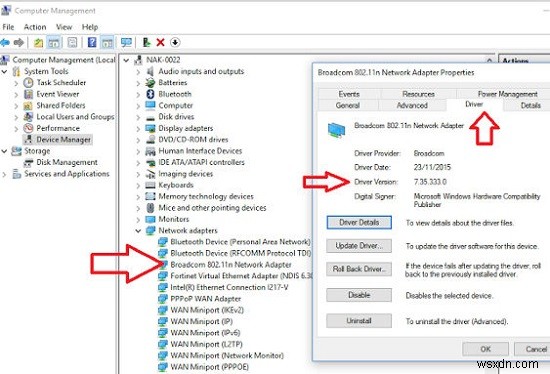Select Broadcom 802.11n Network Adapter in list

tap(231, 265)
